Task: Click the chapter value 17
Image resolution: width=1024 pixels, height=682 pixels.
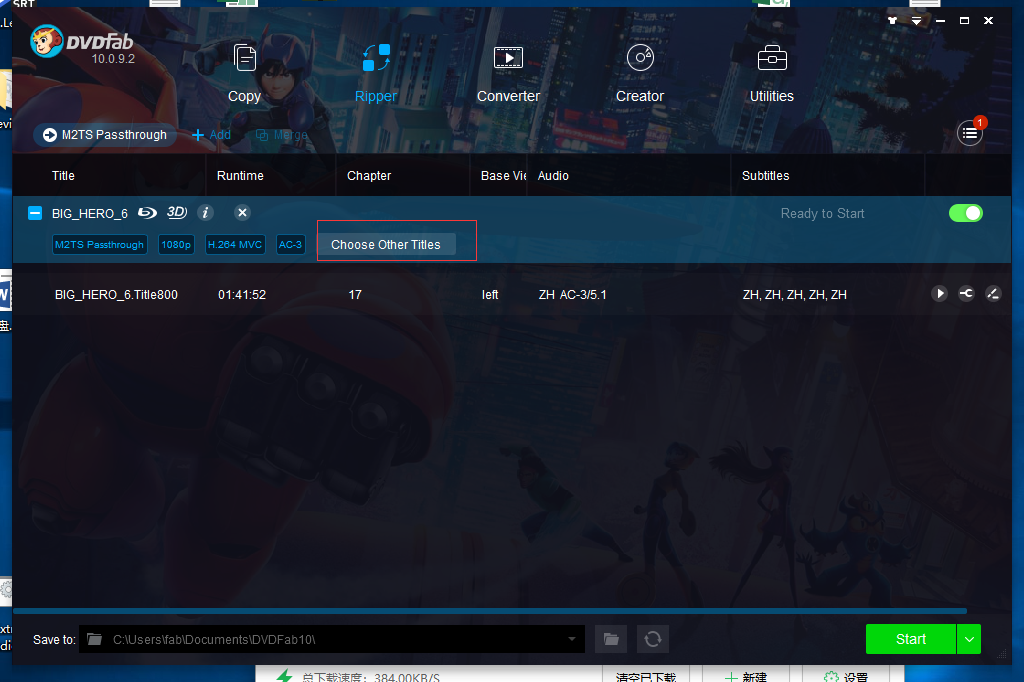Action: point(355,295)
